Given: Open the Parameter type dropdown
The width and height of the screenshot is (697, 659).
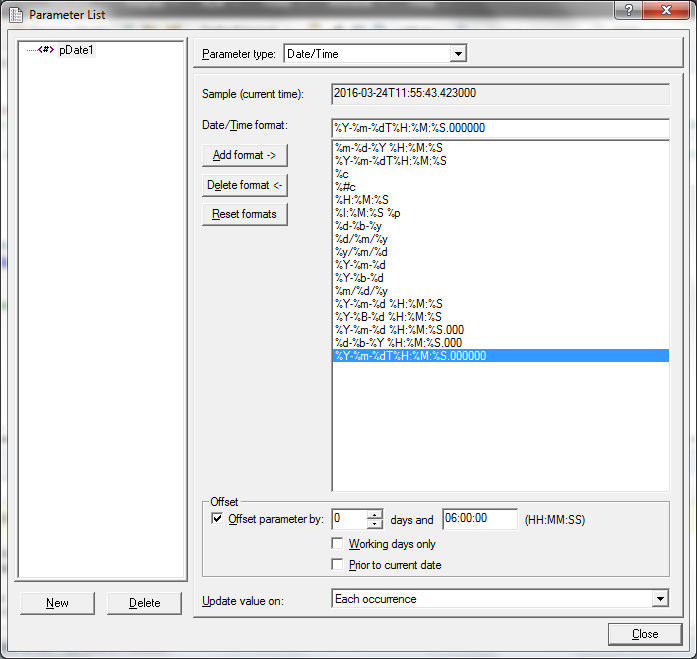Looking at the screenshot, I should [x=458, y=54].
